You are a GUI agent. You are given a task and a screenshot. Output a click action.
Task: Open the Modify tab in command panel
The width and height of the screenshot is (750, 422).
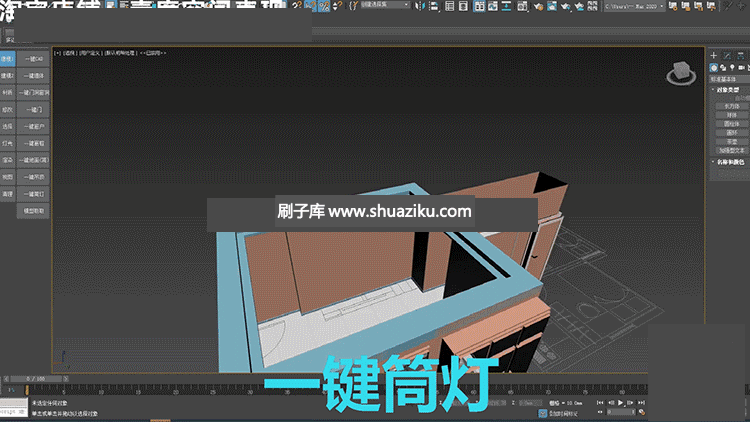tap(727, 56)
